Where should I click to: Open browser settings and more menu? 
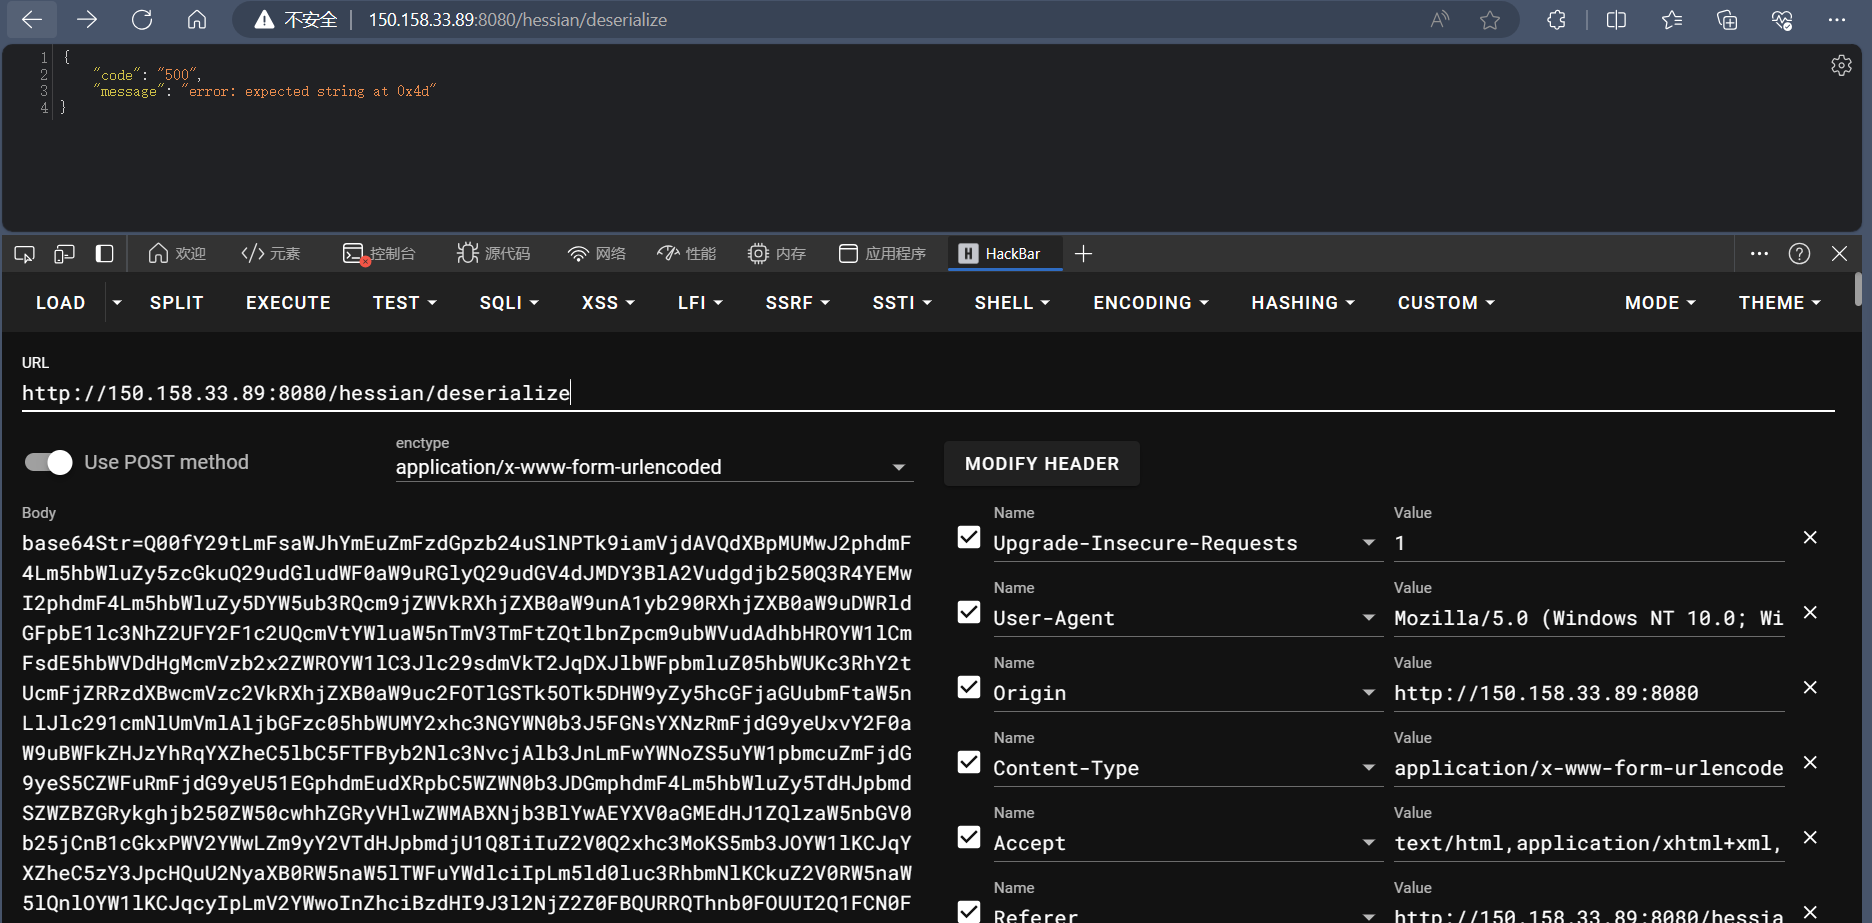tap(1837, 19)
